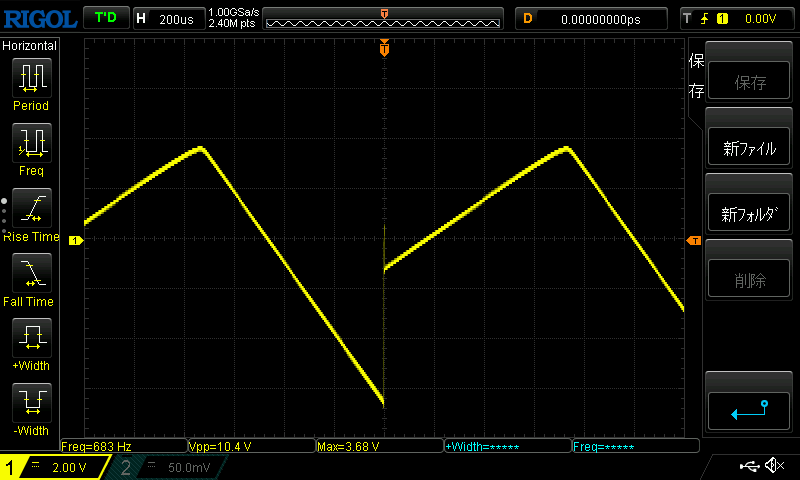Click the Horizontal menu header

click(30, 45)
